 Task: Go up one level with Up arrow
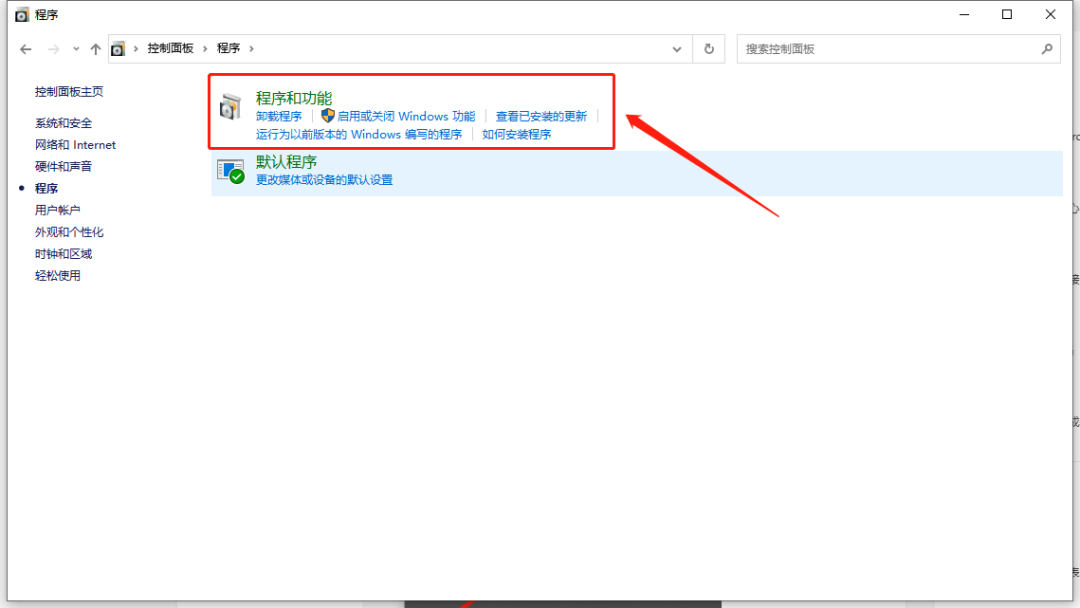pyautogui.click(x=96, y=49)
